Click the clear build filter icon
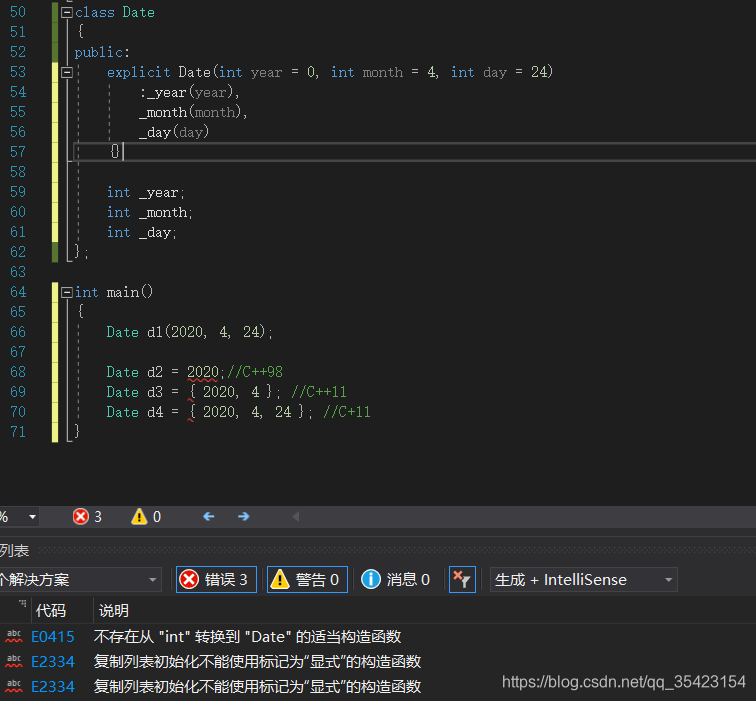 (x=462, y=580)
